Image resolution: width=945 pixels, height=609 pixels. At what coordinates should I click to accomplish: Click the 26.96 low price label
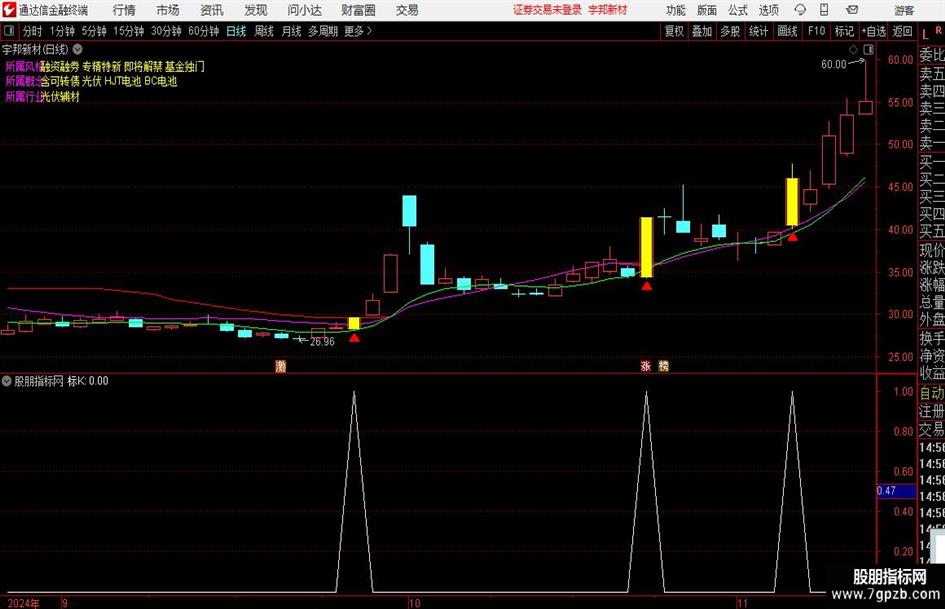(322, 342)
